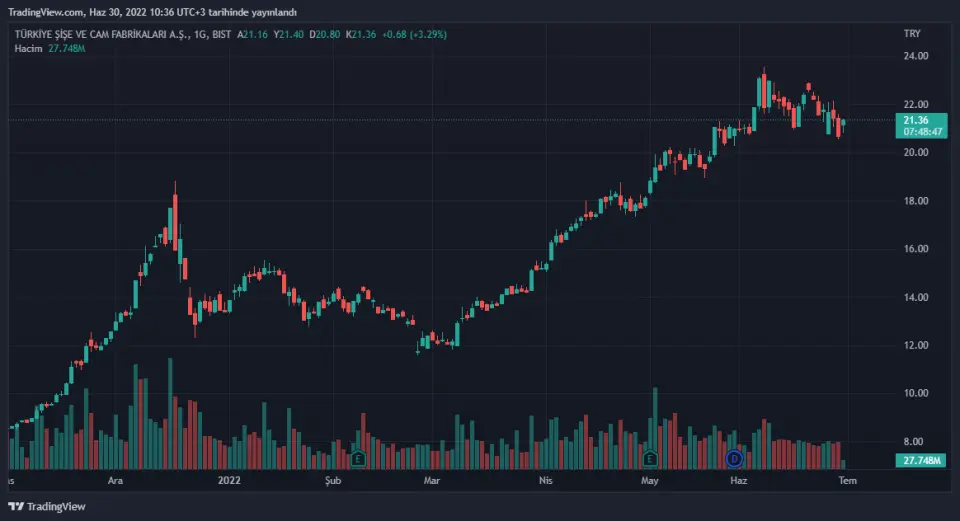This screenshot has width=960, height=521.
Task: Click the earnings E marker near May
Action: 651,459
